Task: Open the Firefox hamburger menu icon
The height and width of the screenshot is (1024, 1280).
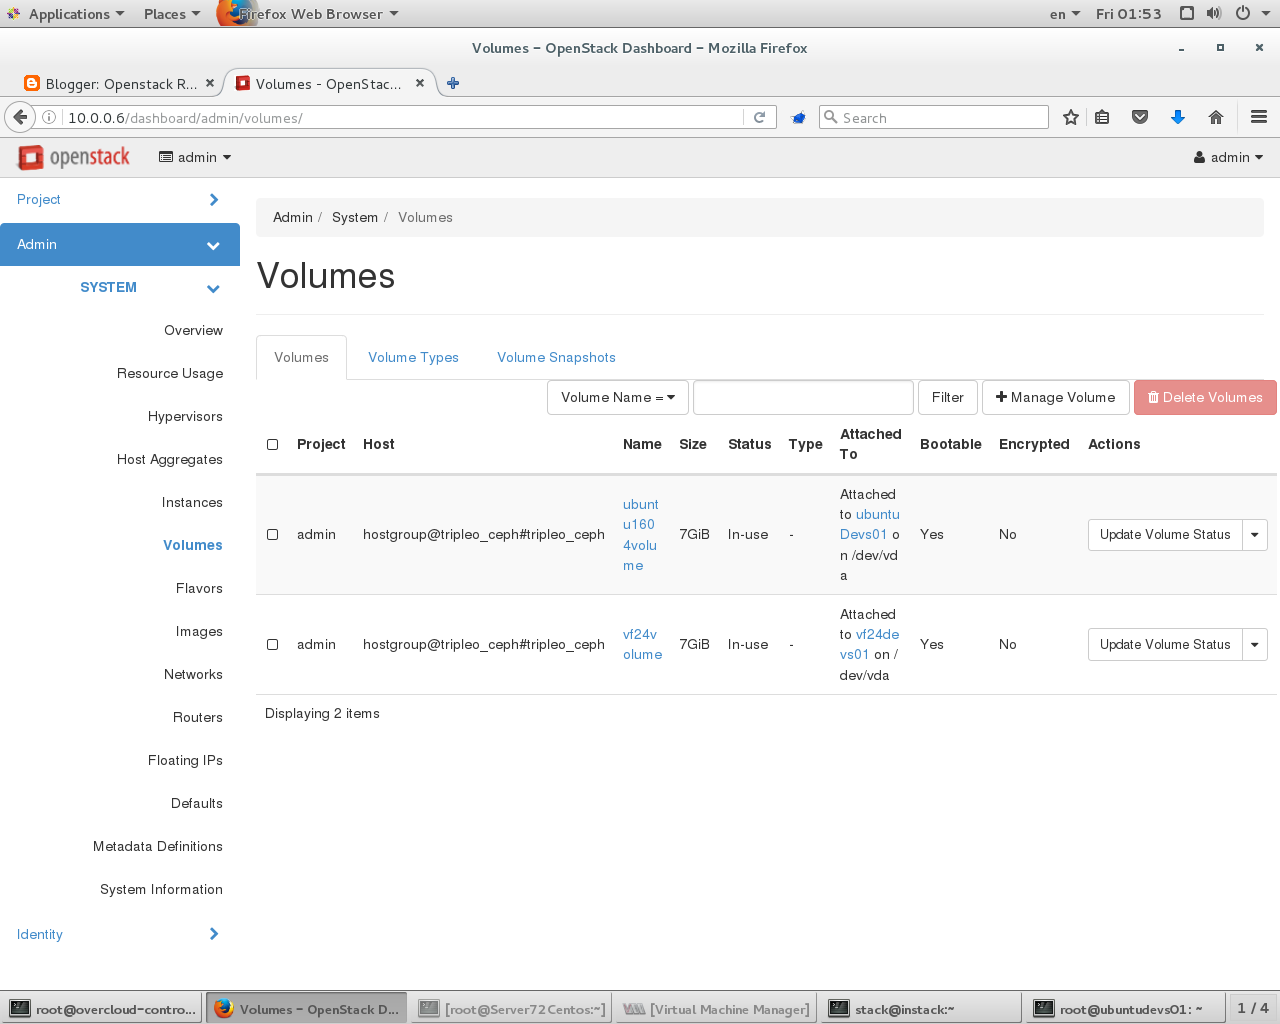Action: (x=1257, y=117)
